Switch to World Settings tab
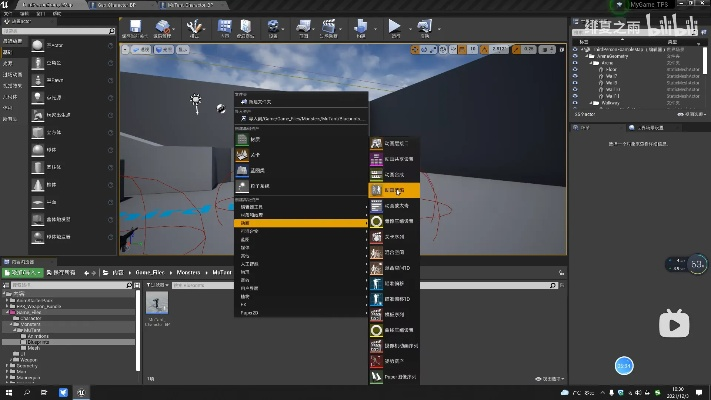The height and width of the screenshot is (400, 711). click(650, 128)
